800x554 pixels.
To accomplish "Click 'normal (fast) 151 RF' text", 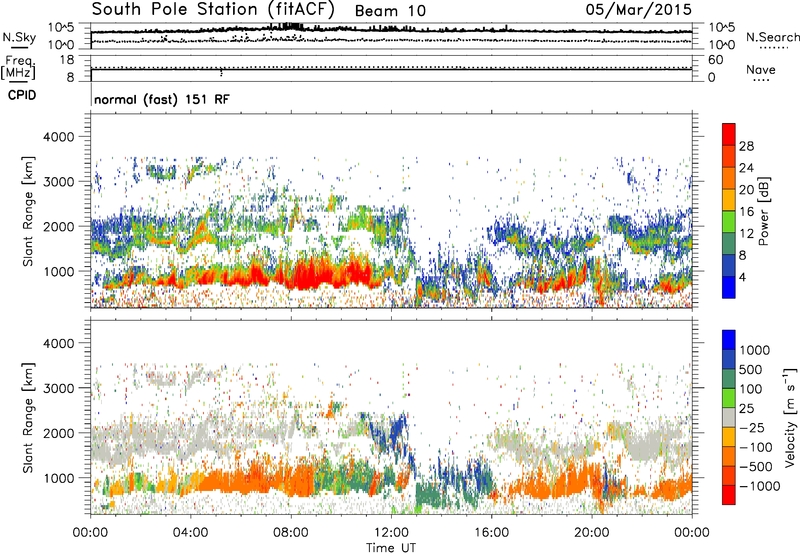I will pyautogui.click(x=162, y=99).
